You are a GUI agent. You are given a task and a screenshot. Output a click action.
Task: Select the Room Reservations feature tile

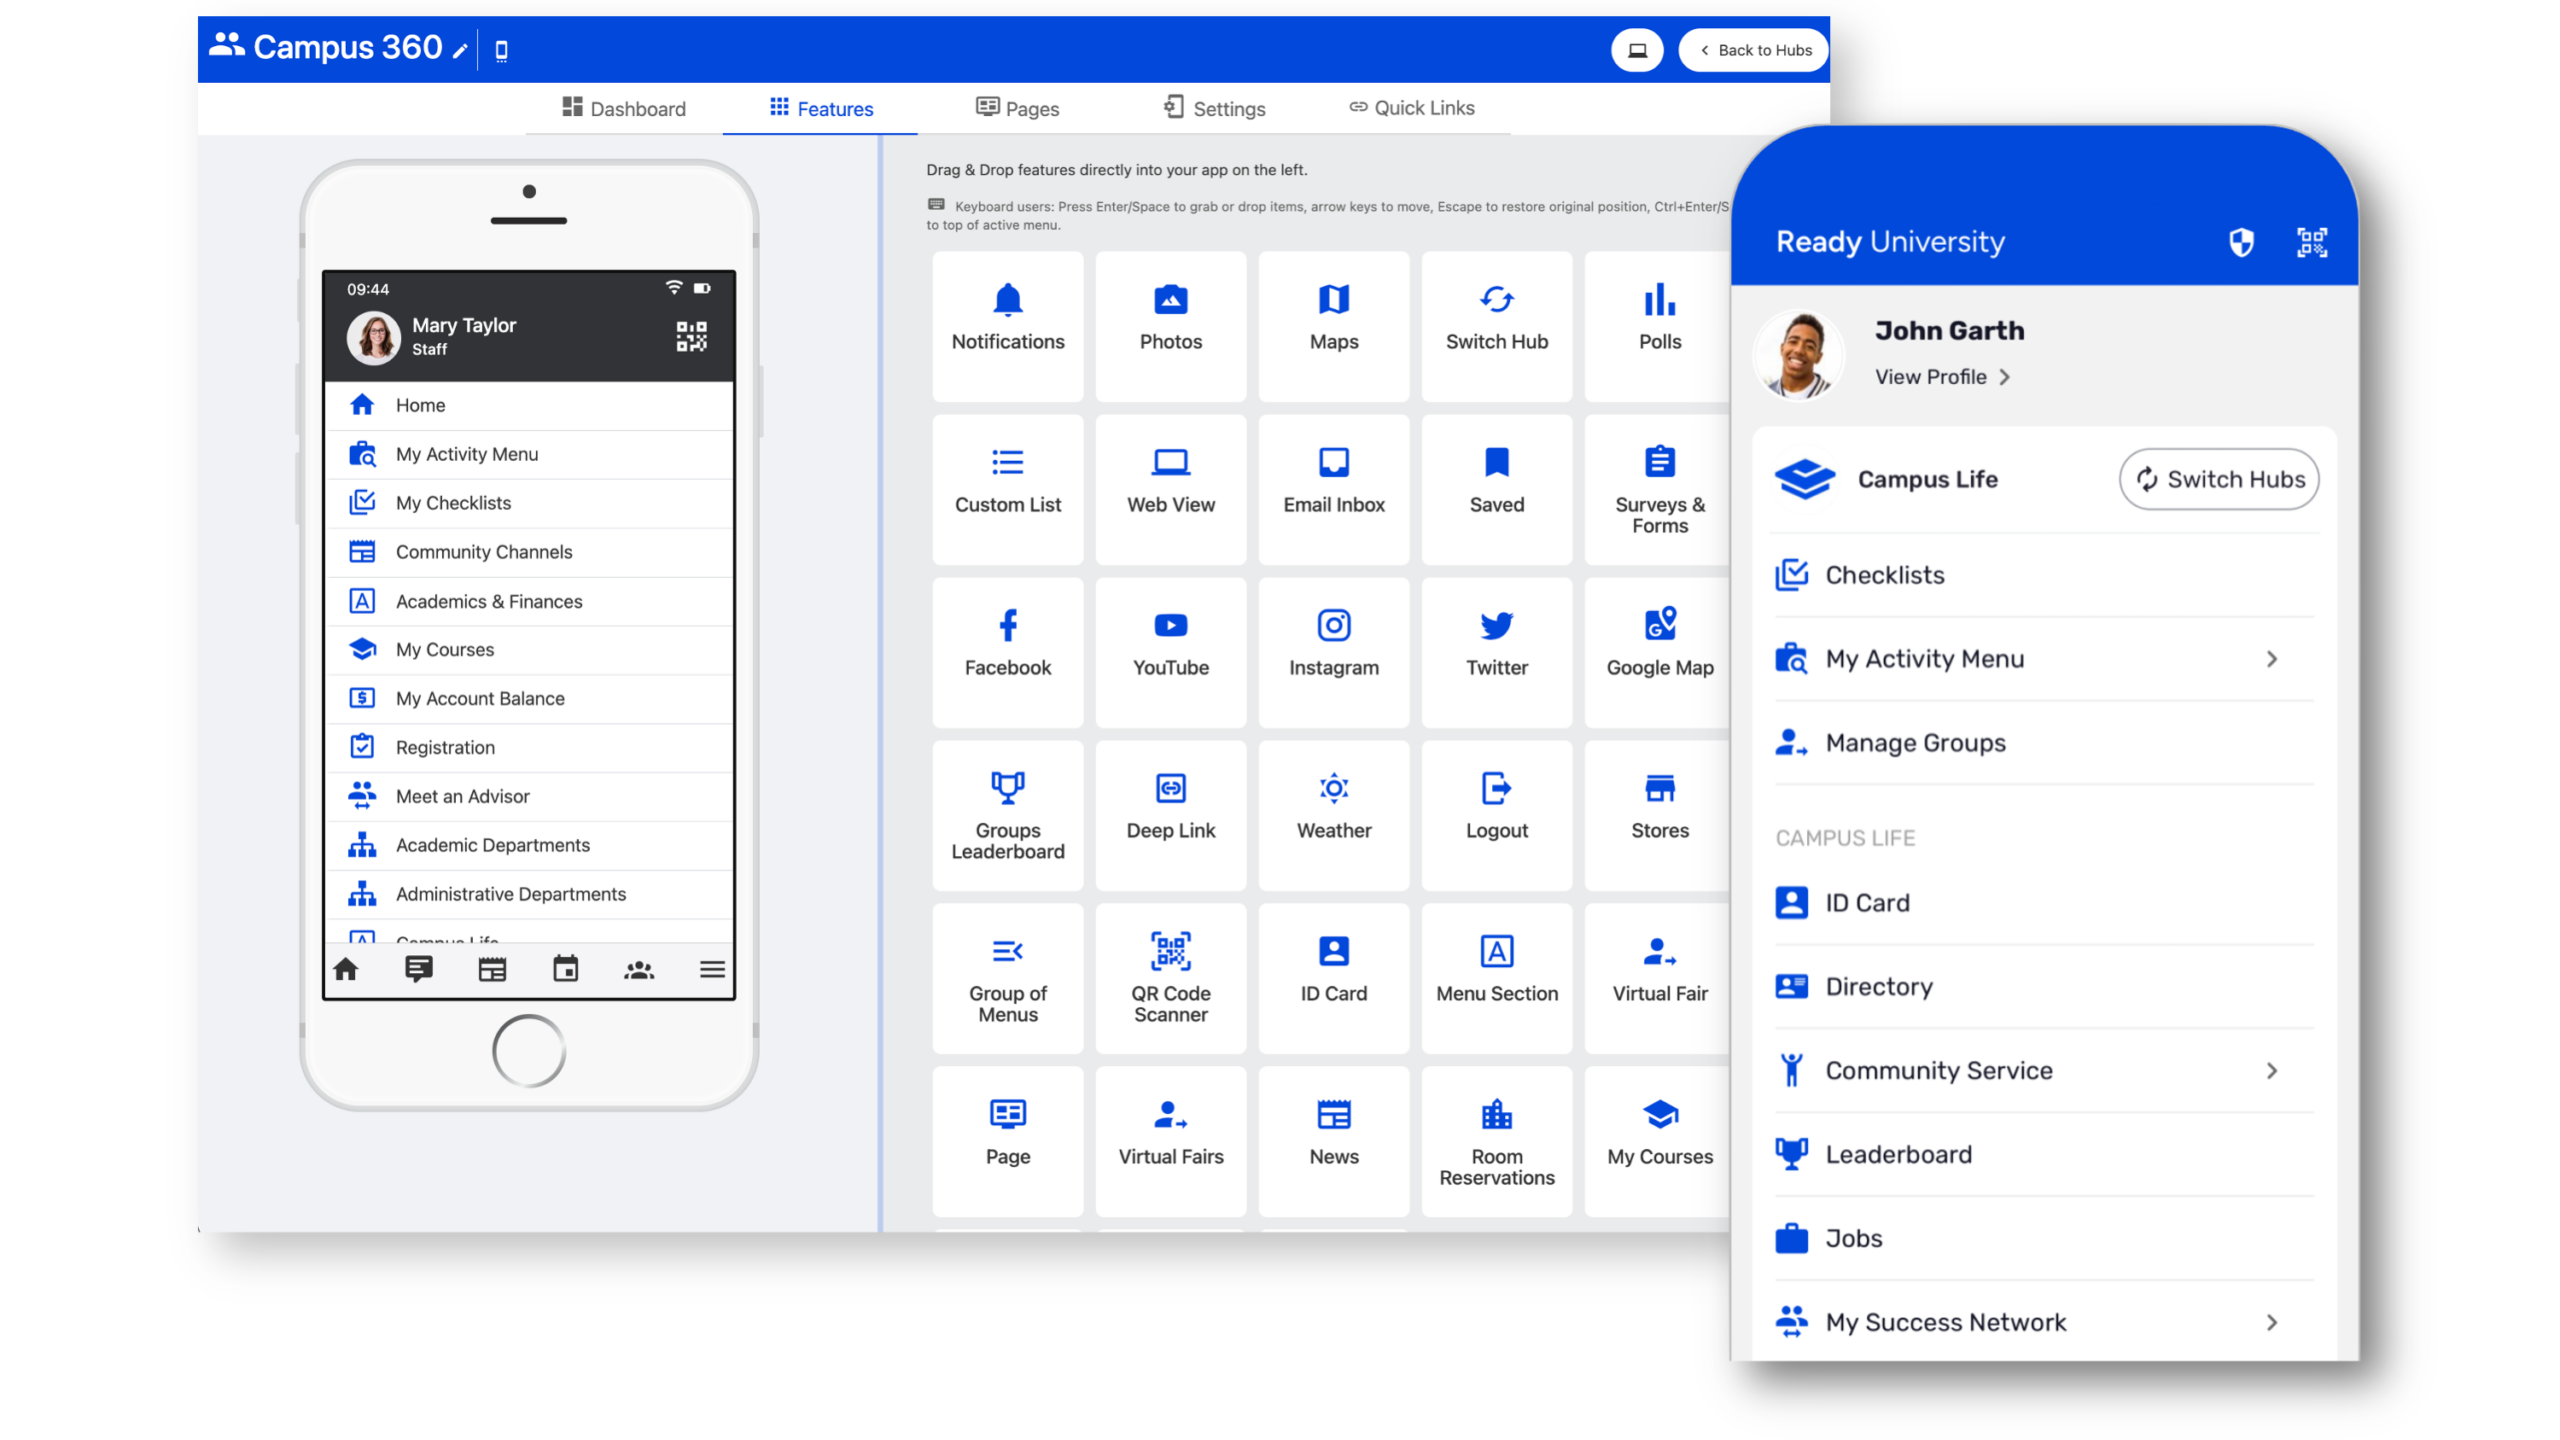click(x=1496, y=1141)
